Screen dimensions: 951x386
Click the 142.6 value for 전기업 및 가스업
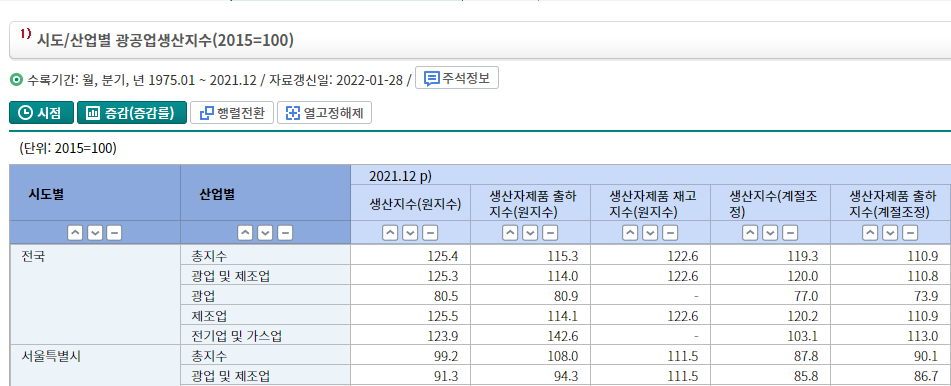click(564, 336)
